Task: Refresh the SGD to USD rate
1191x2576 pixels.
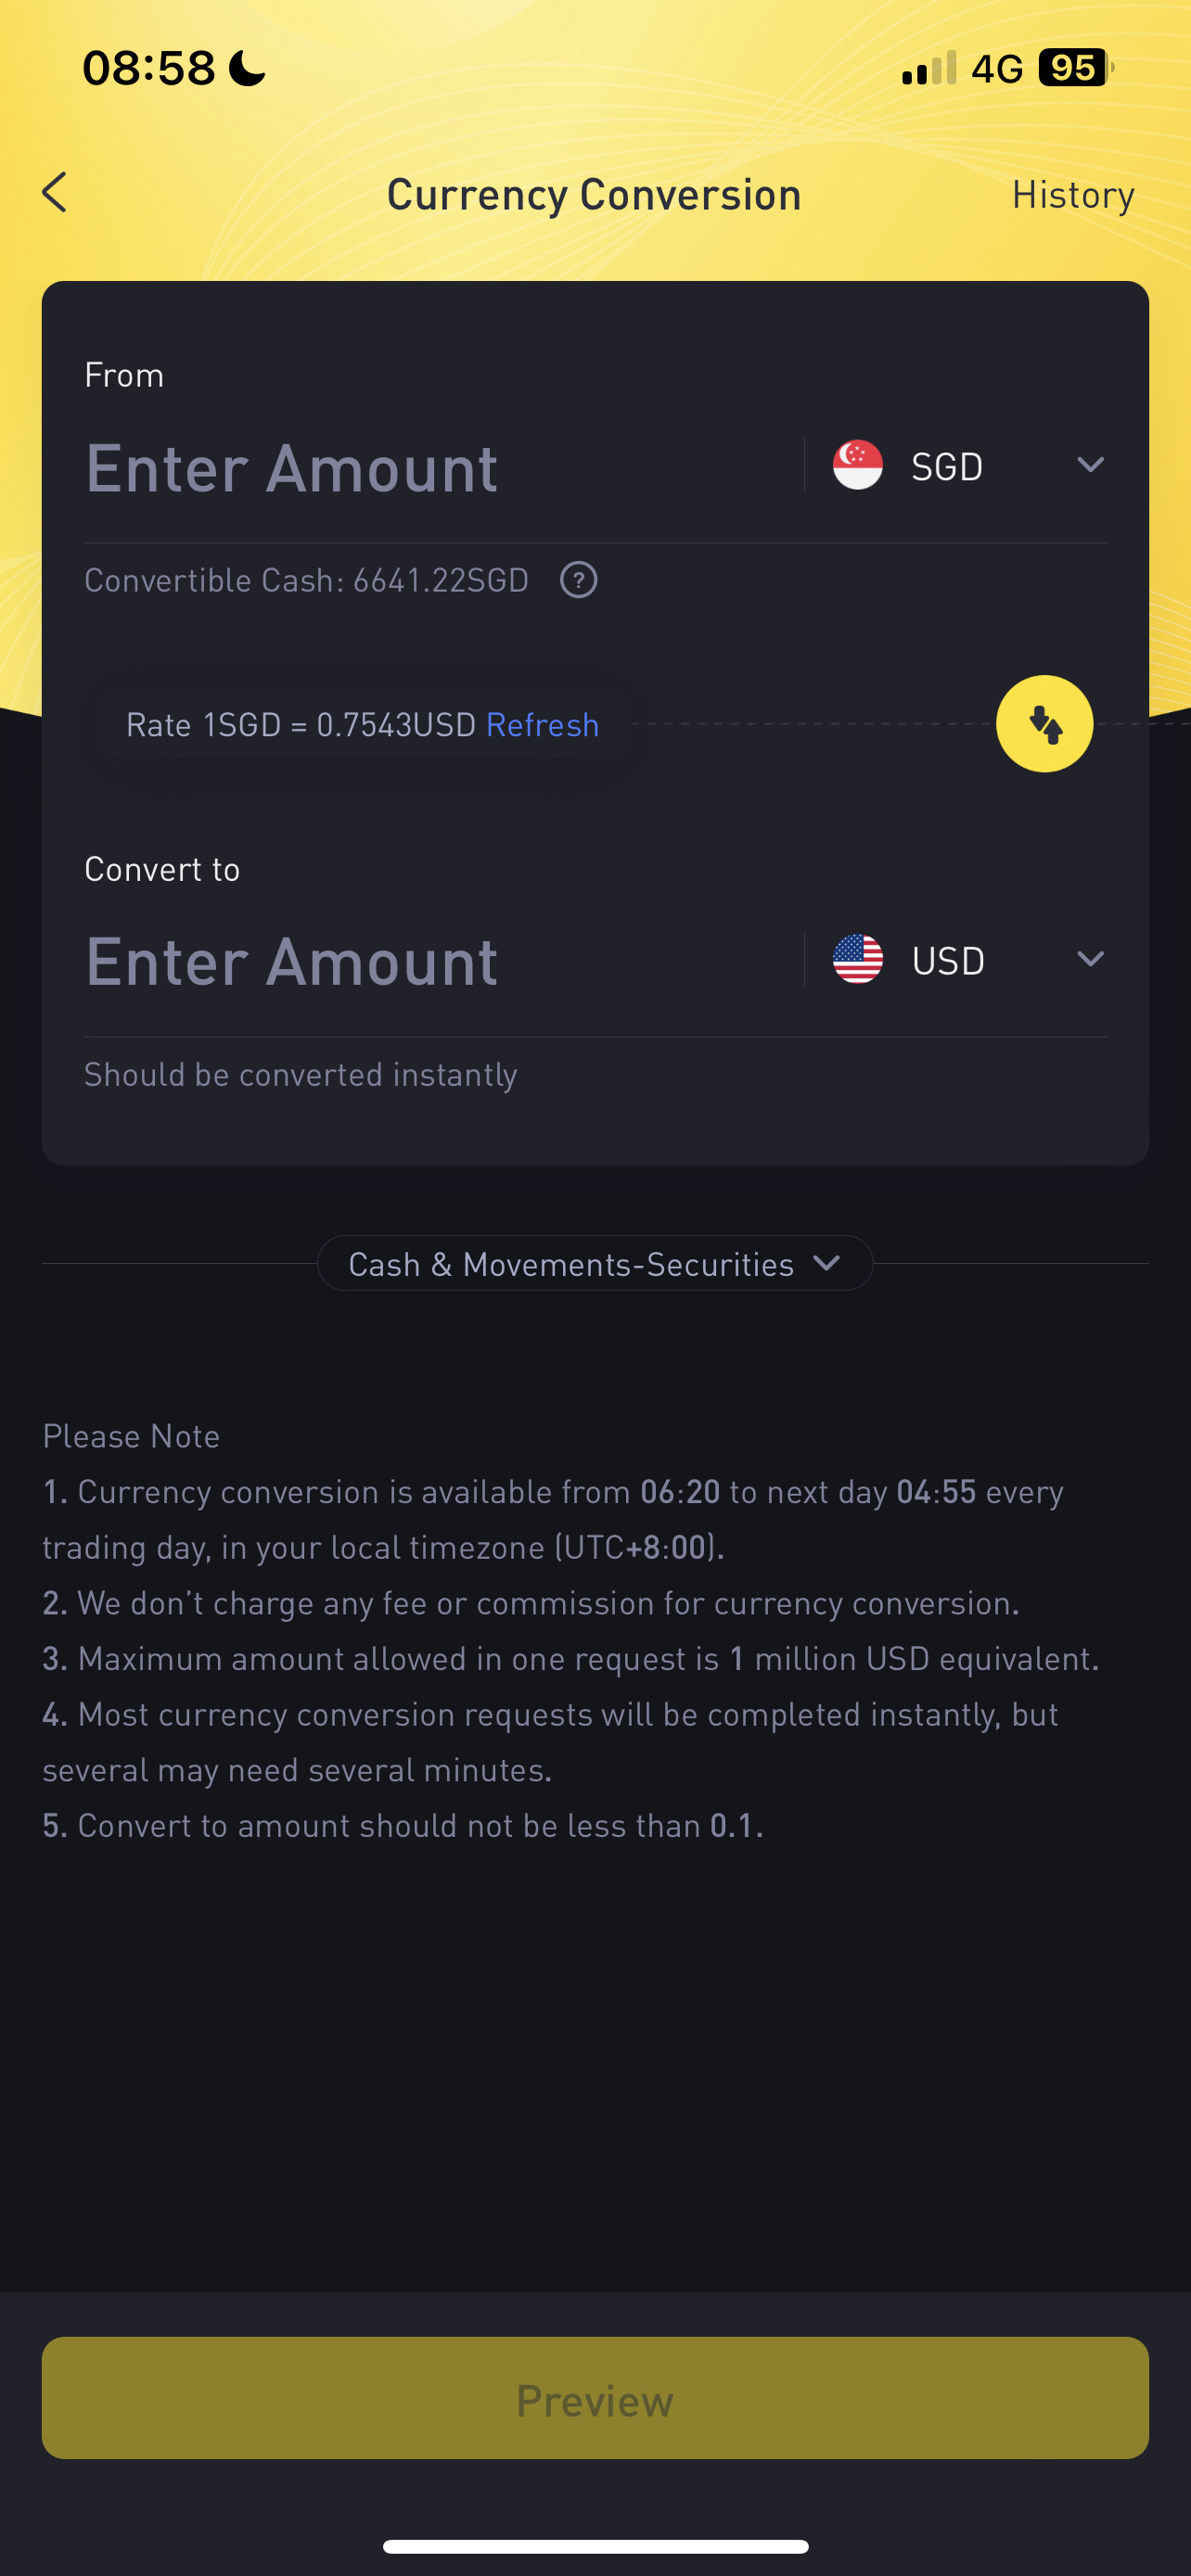Action: coord(542,725)
